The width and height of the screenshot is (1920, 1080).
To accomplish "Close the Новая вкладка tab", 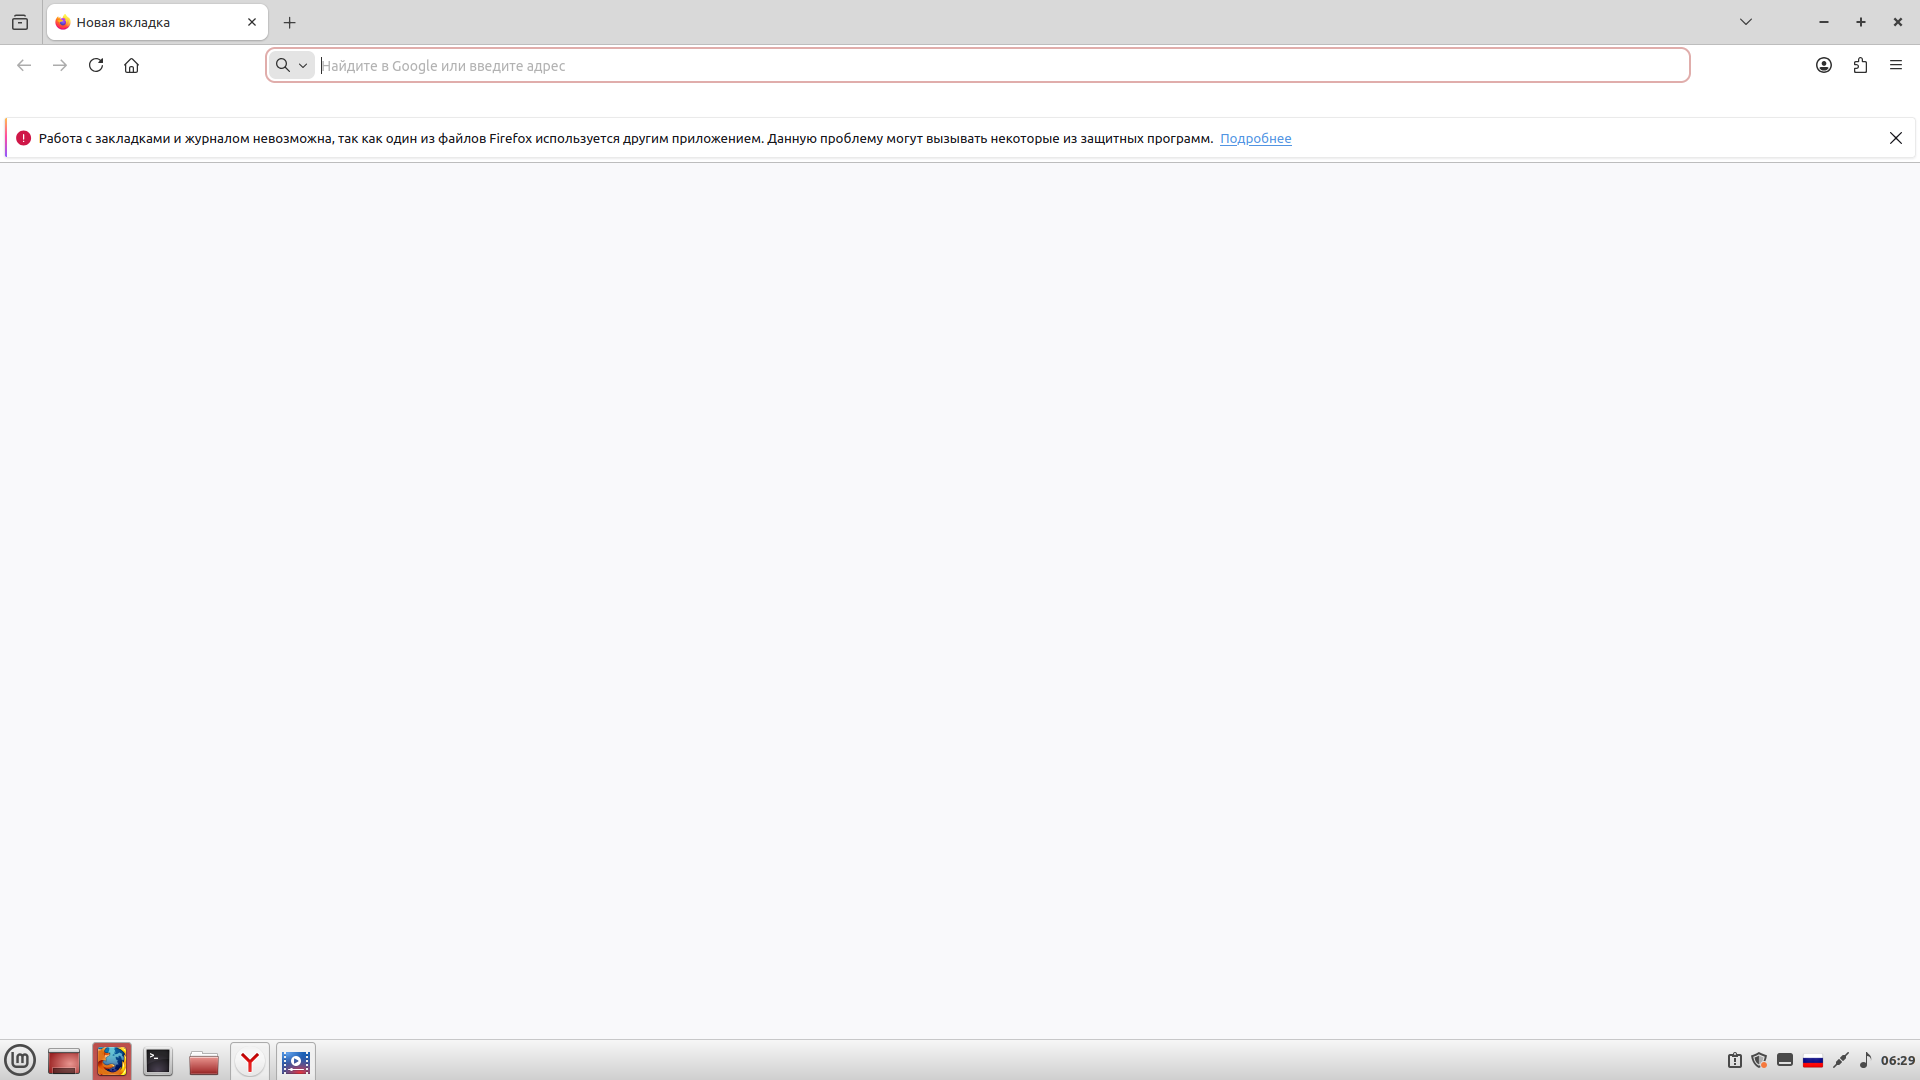I will 252,22.
